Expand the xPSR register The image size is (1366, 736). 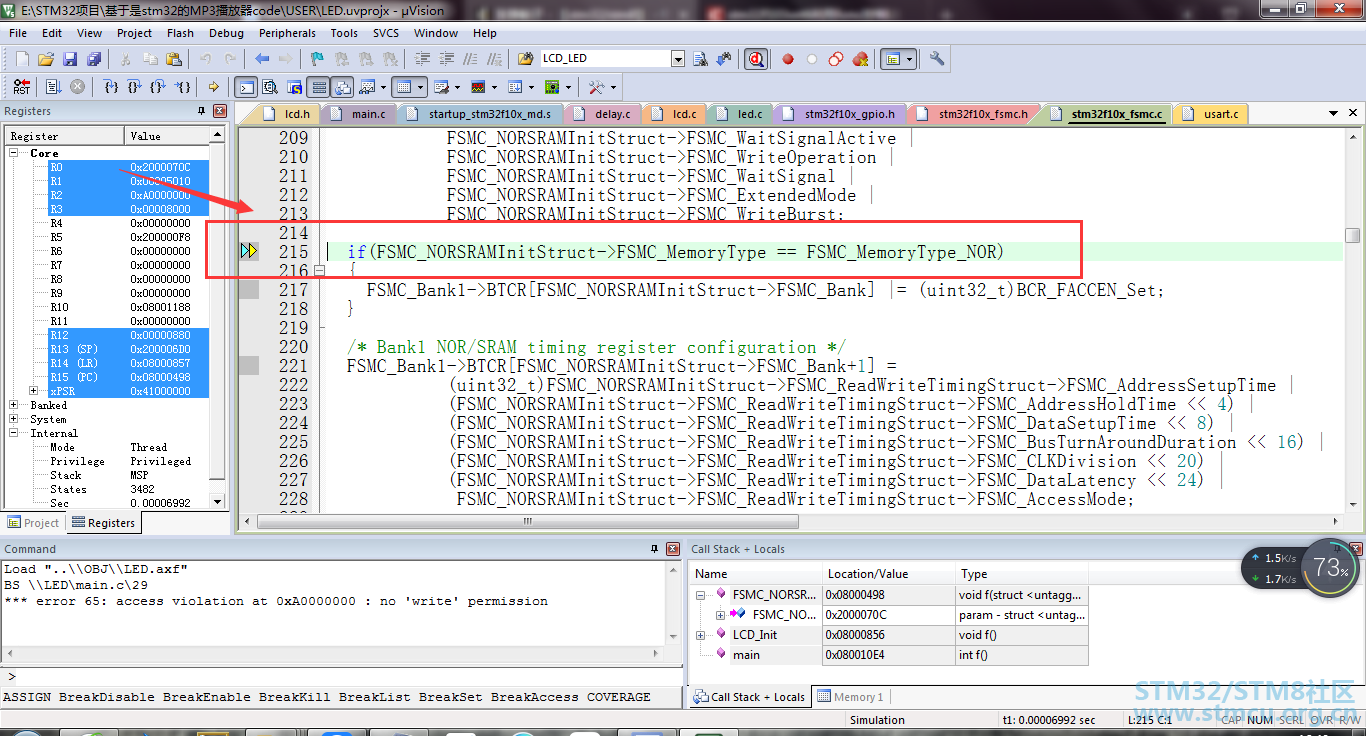tap(34, 391)
